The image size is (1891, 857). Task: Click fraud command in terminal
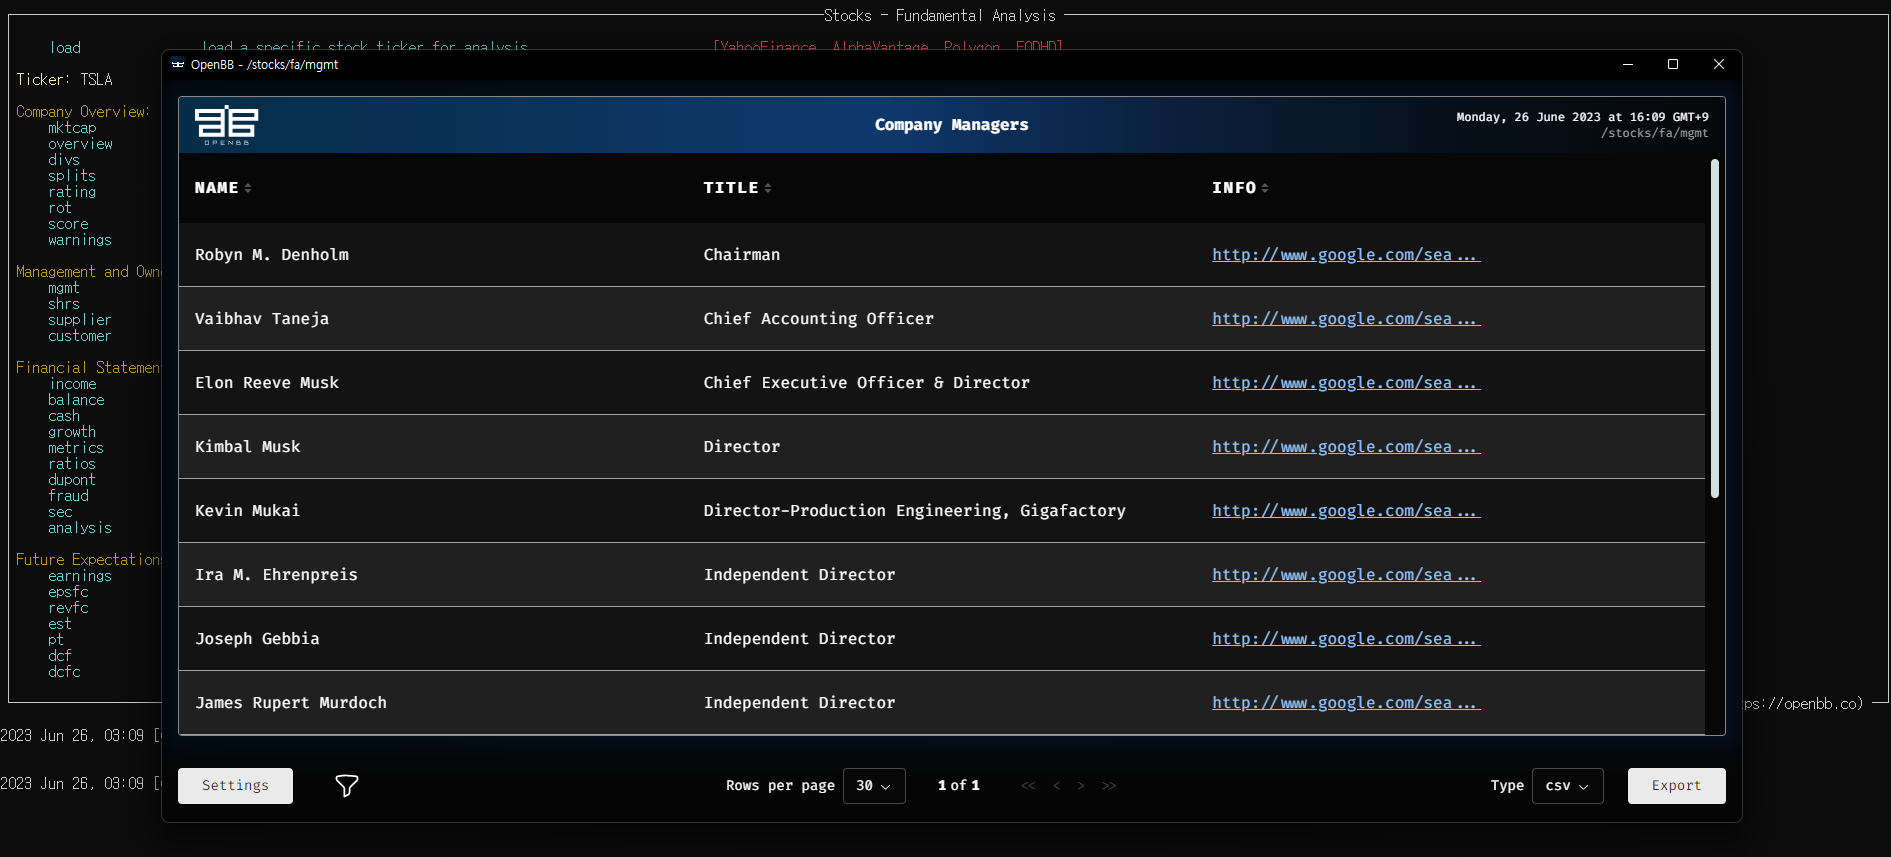[x=68, y=496]
